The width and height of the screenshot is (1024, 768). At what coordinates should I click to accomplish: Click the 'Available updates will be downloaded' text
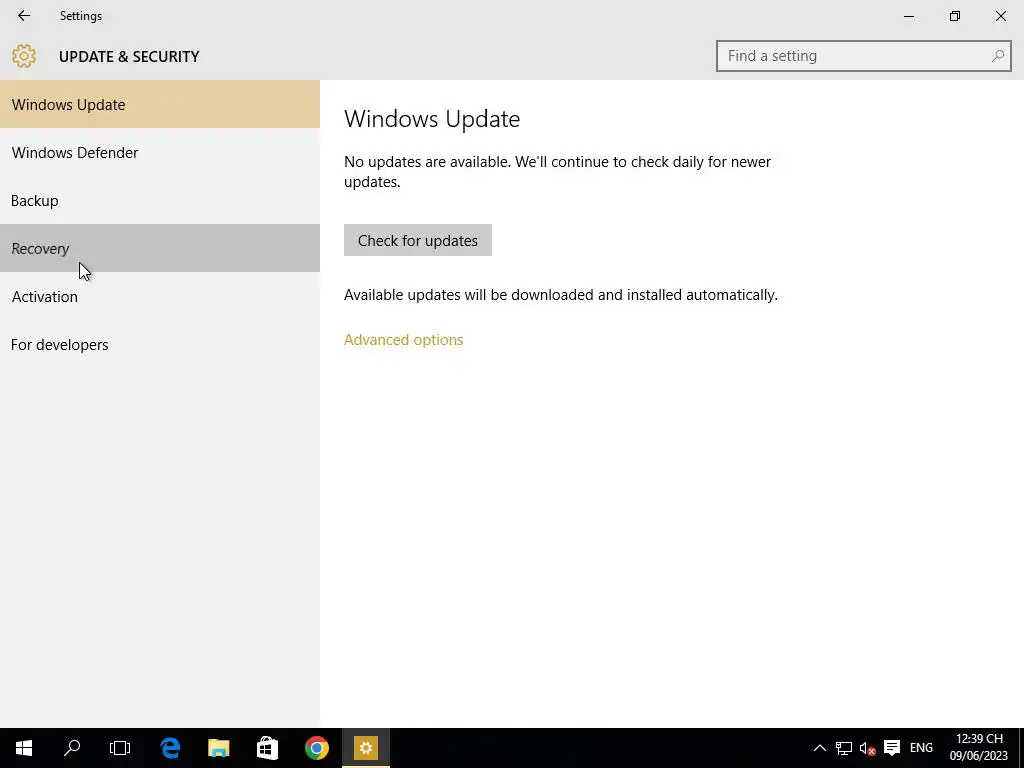(561, 295)
